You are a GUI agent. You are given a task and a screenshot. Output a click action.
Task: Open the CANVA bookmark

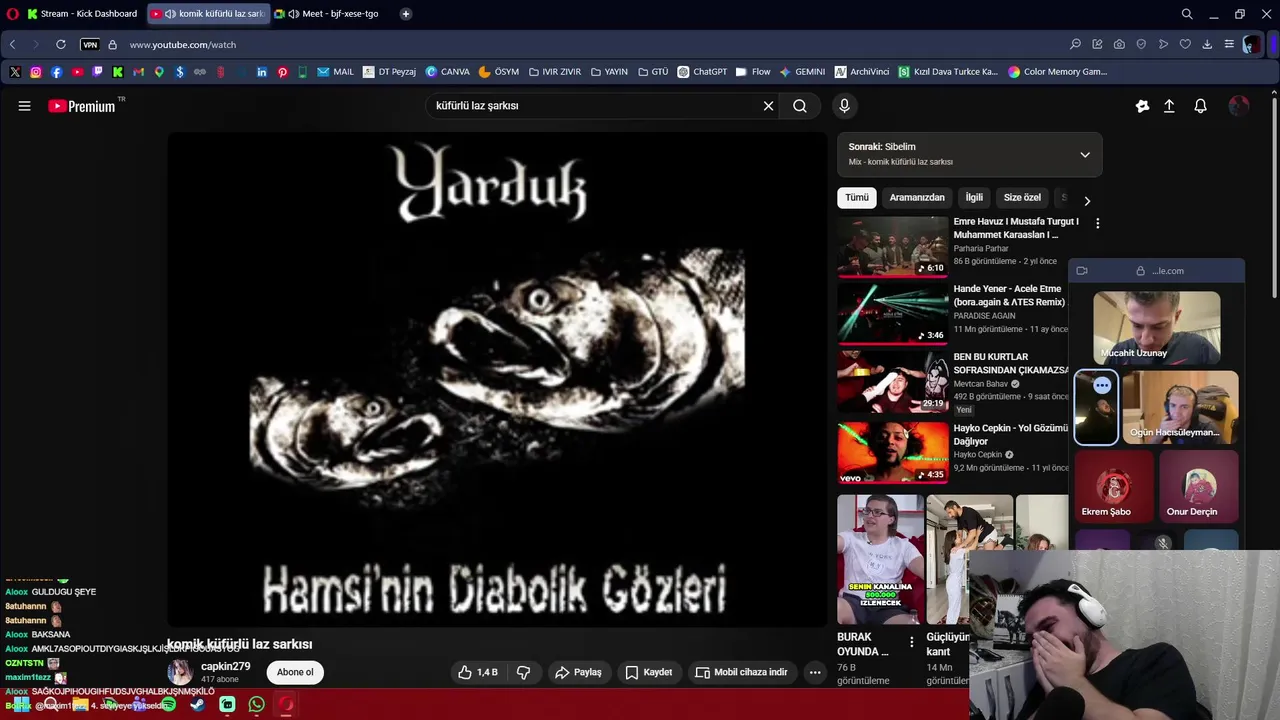tap(447, 72)
